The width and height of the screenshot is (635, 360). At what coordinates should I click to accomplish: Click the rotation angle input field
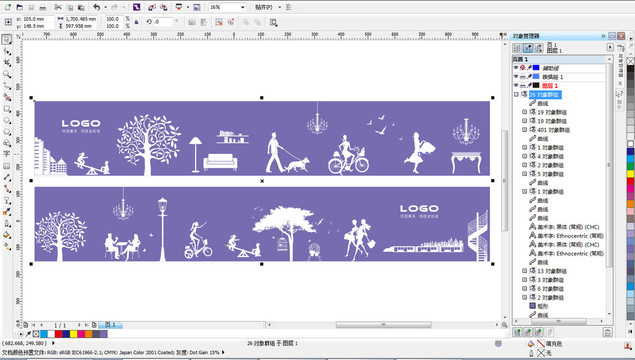pos(163,22)
